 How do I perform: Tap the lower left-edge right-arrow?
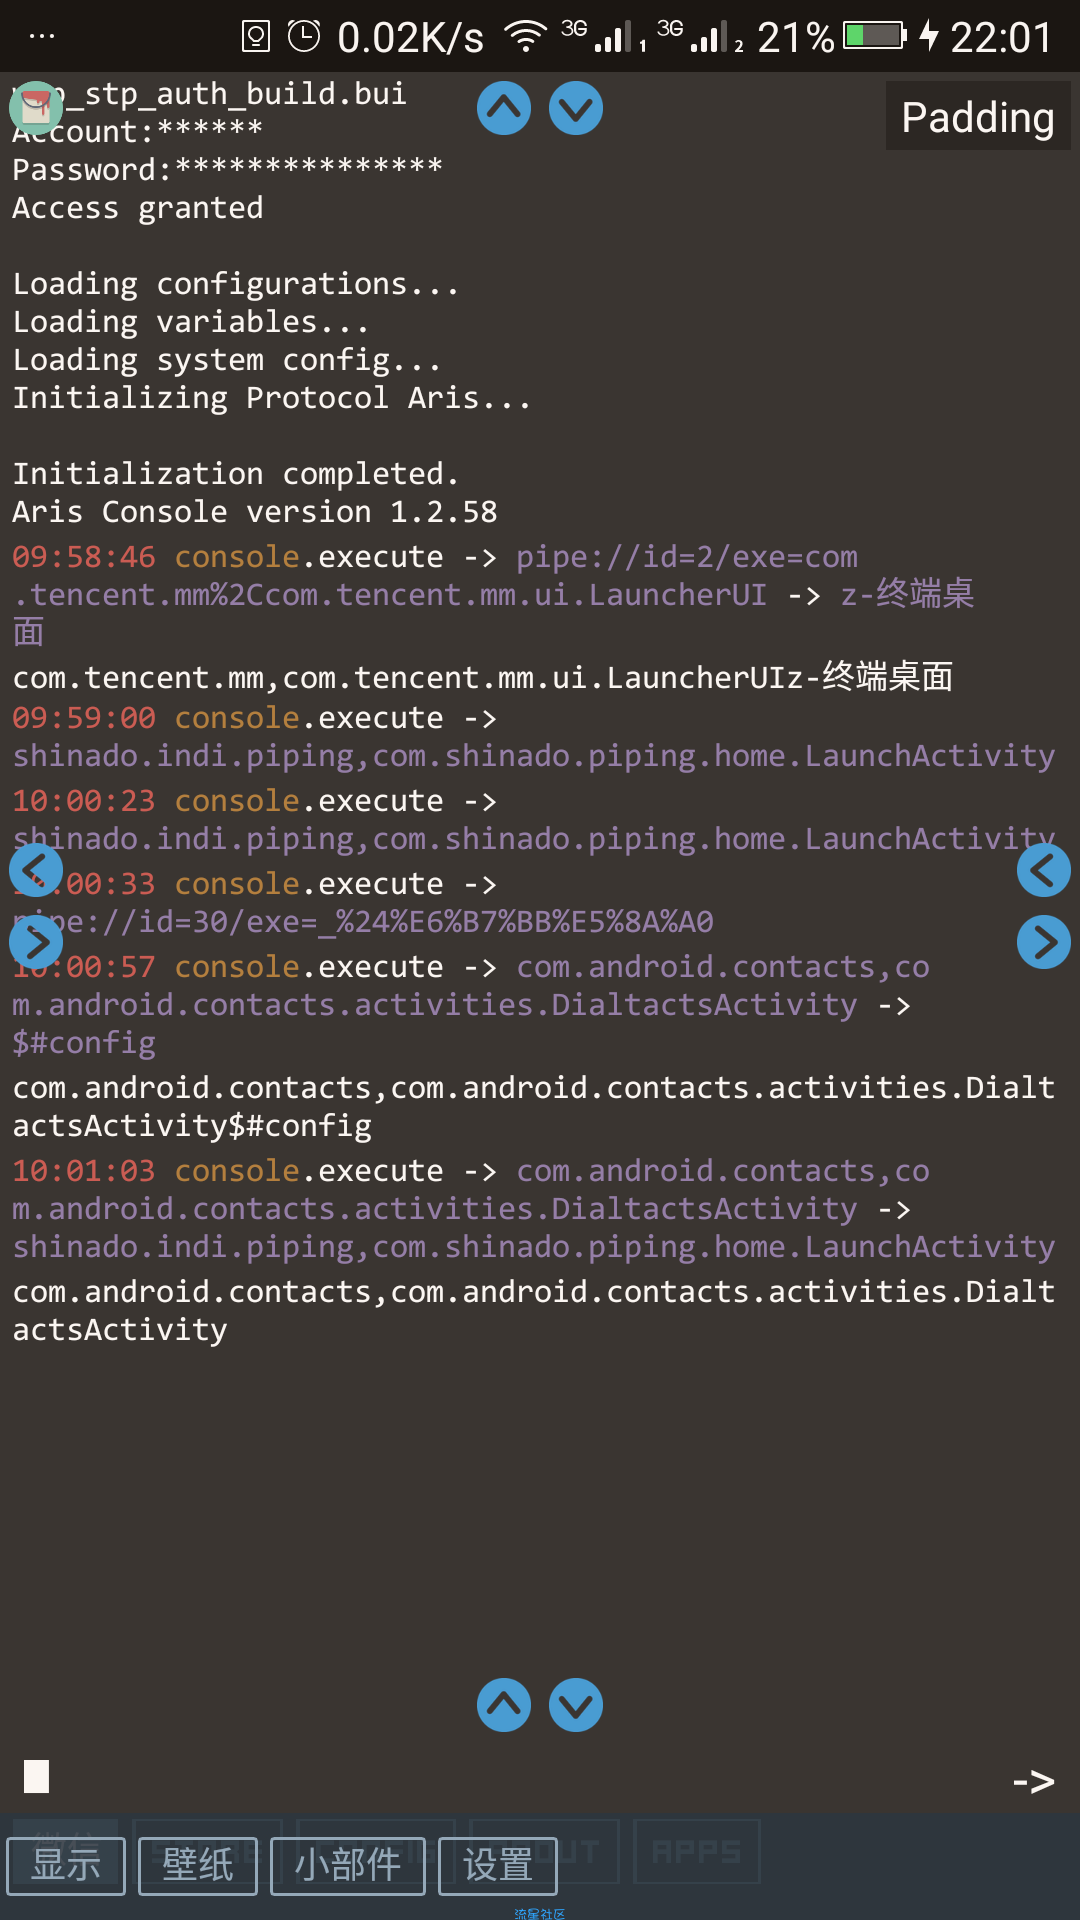(36, 942)
